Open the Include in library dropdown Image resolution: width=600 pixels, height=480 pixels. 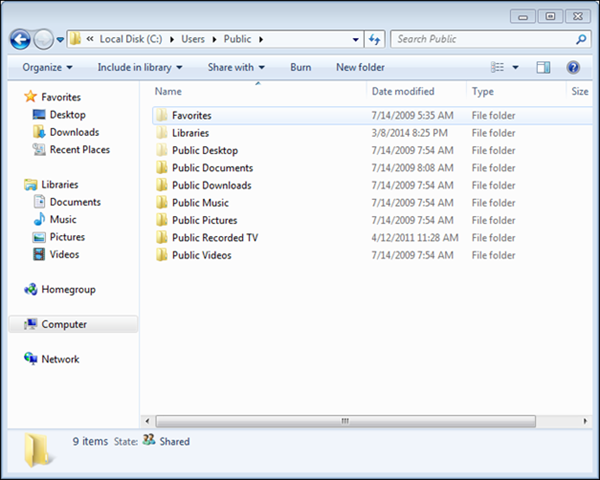[140, 67]
